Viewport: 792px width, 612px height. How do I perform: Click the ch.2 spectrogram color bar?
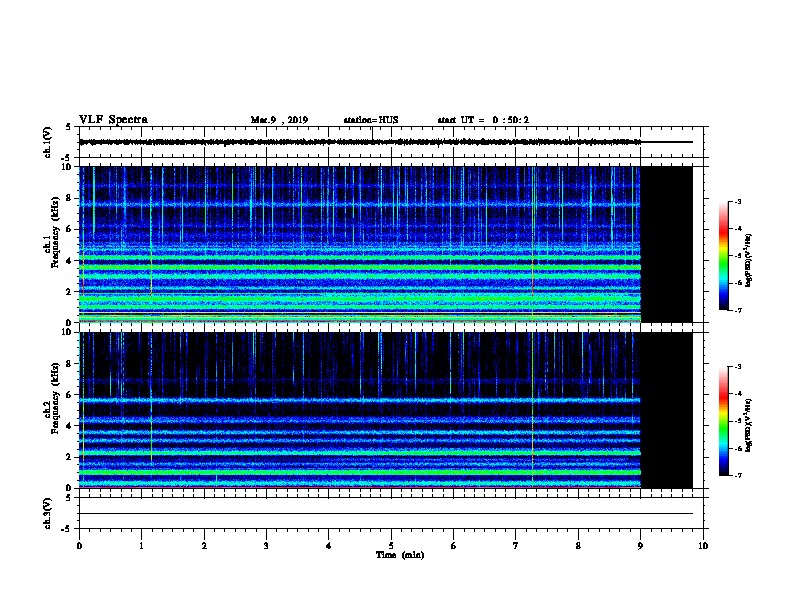click(x=723, y=421)
